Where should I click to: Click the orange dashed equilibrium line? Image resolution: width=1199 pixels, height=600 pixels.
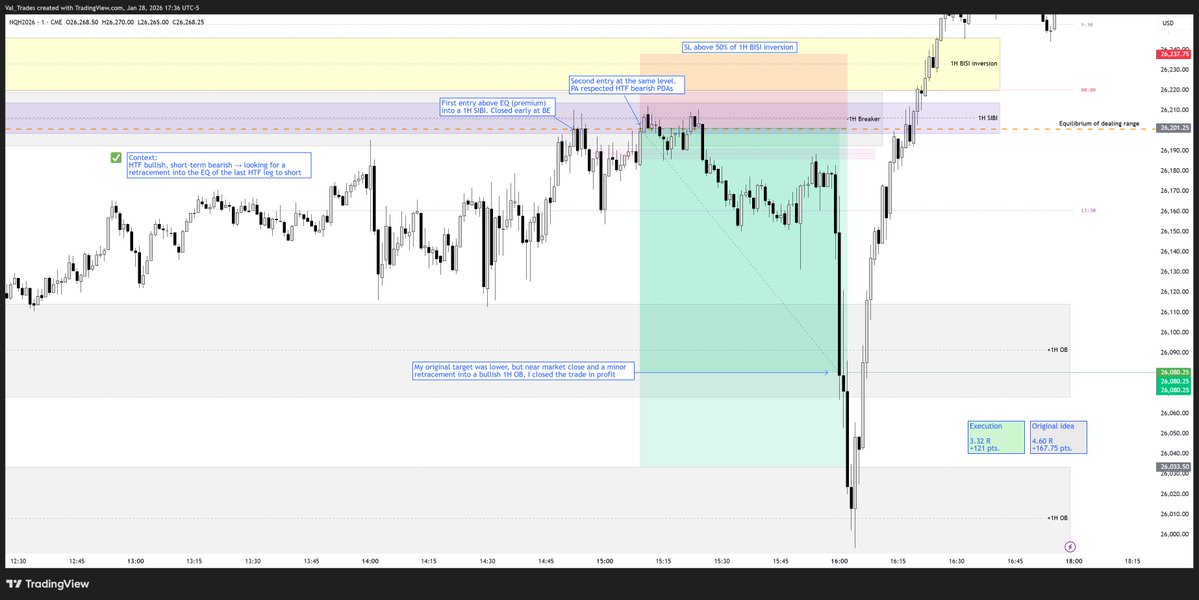[x=581, y=128]
